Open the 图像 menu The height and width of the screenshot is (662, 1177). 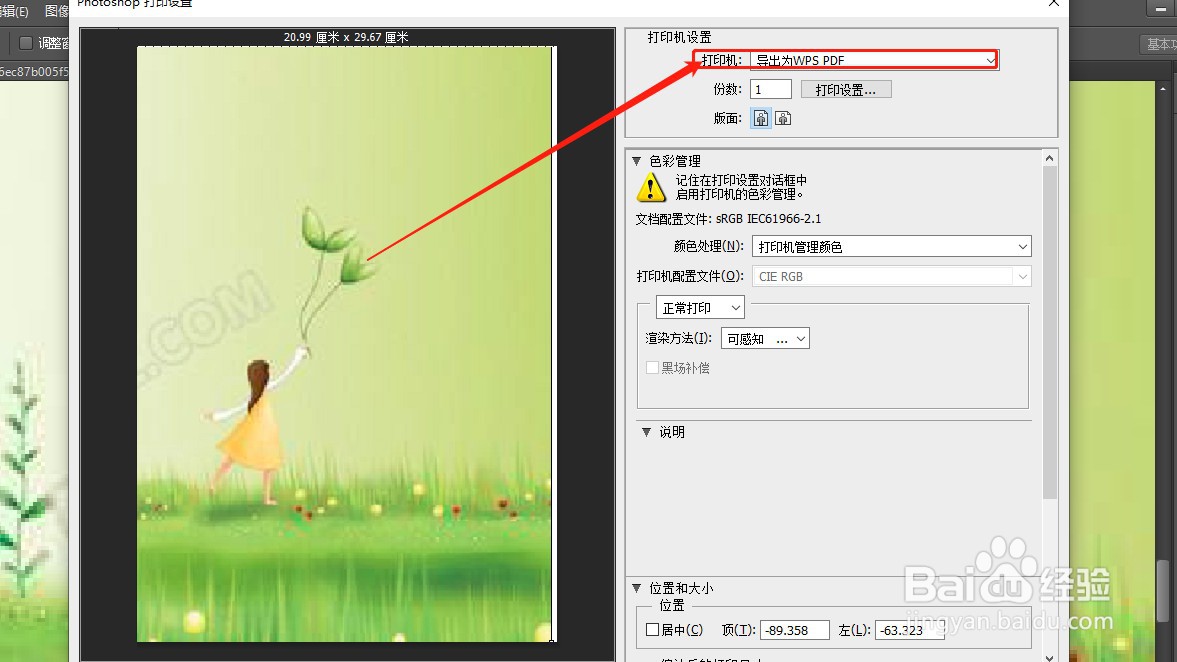pyautogui.click(x=55, y=10)
